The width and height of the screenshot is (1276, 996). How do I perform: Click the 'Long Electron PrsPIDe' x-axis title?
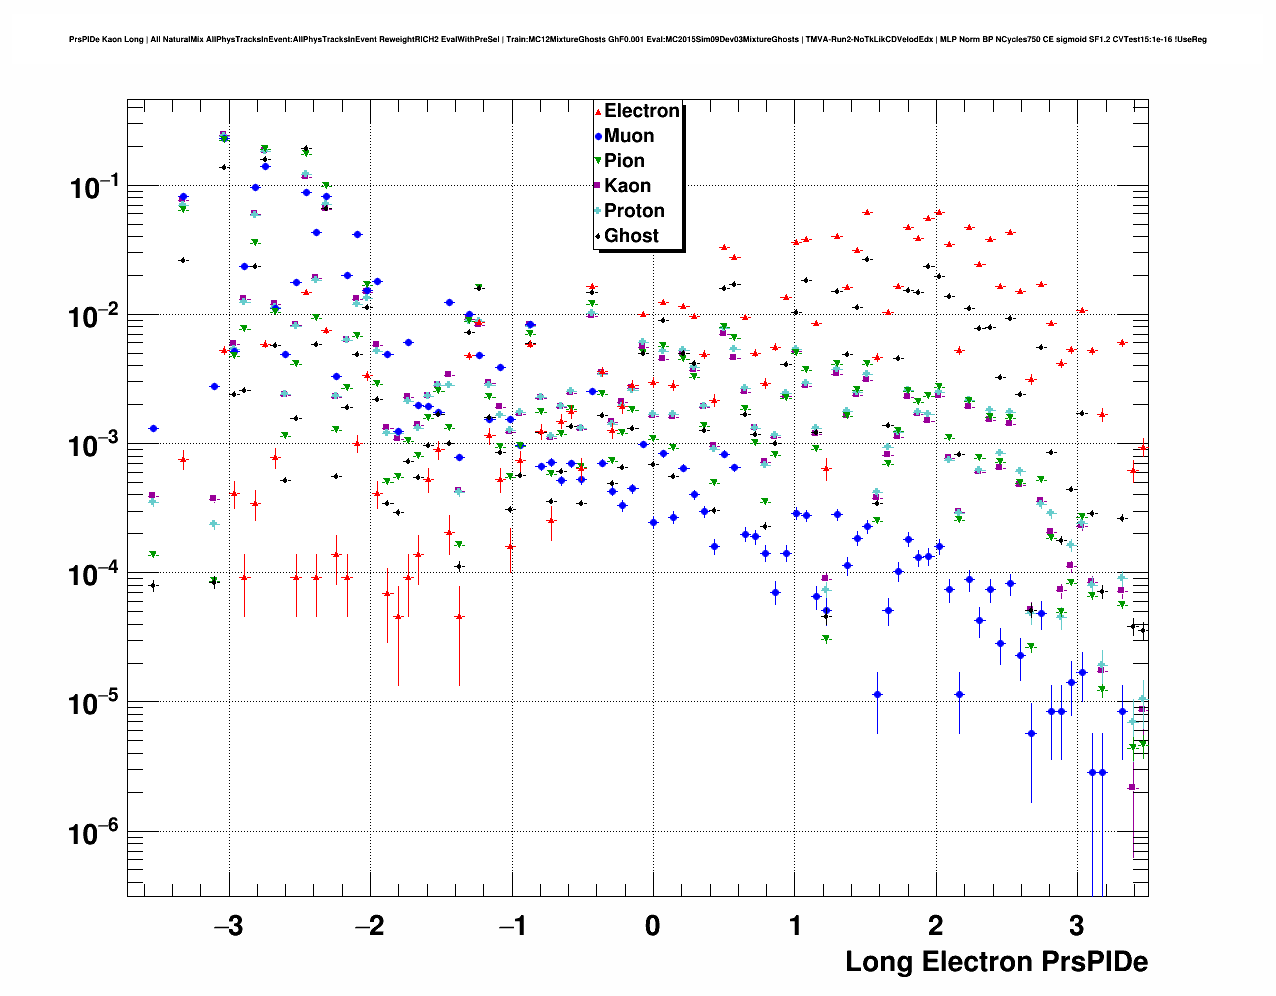tap(996, 962)
